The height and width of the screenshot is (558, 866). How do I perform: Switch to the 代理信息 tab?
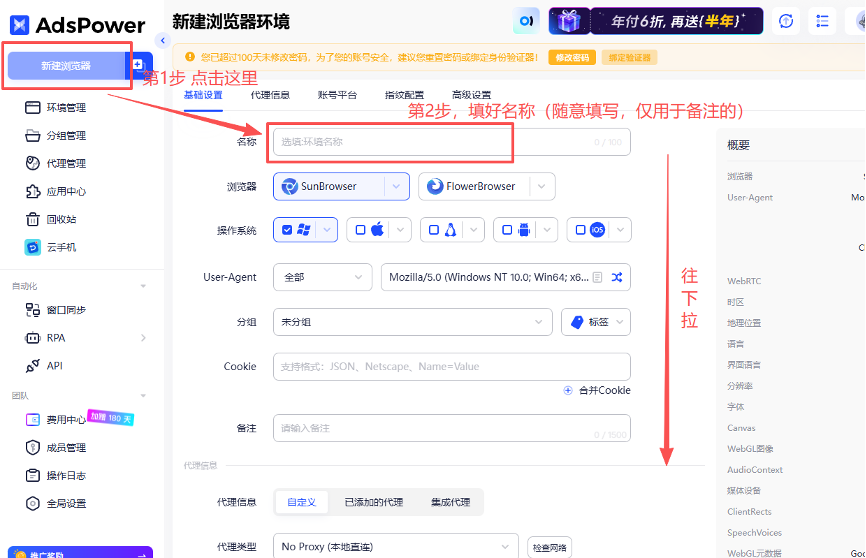tap(270, 95)
